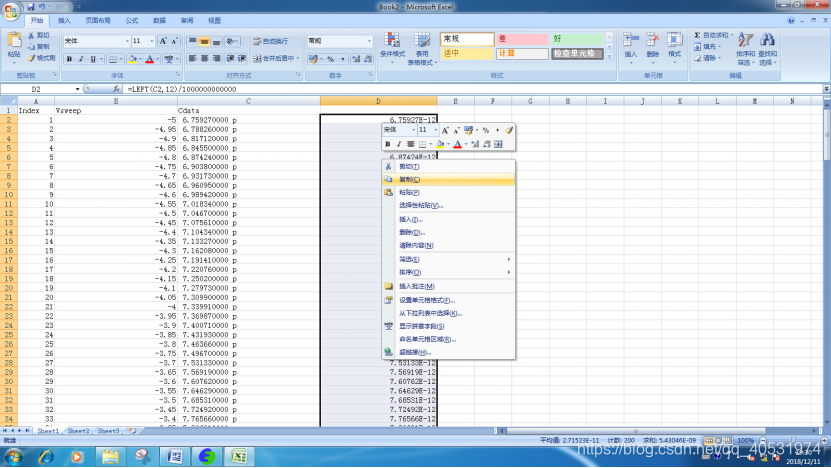Switch to Sheet2 worksheet tab
Screen dimensions: 831x468
[x=78, y=431]
